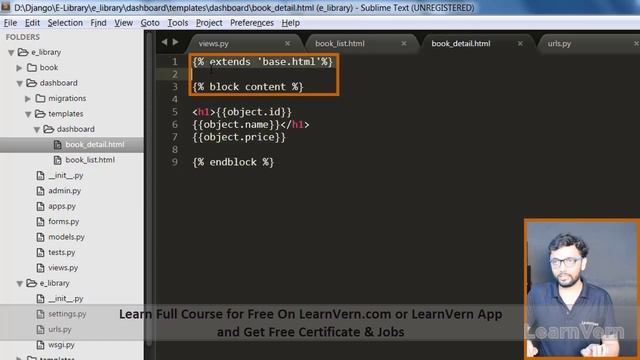The height and width of the screenshot is (360, 640).
Task: Open the View menu
Action: 123,23
